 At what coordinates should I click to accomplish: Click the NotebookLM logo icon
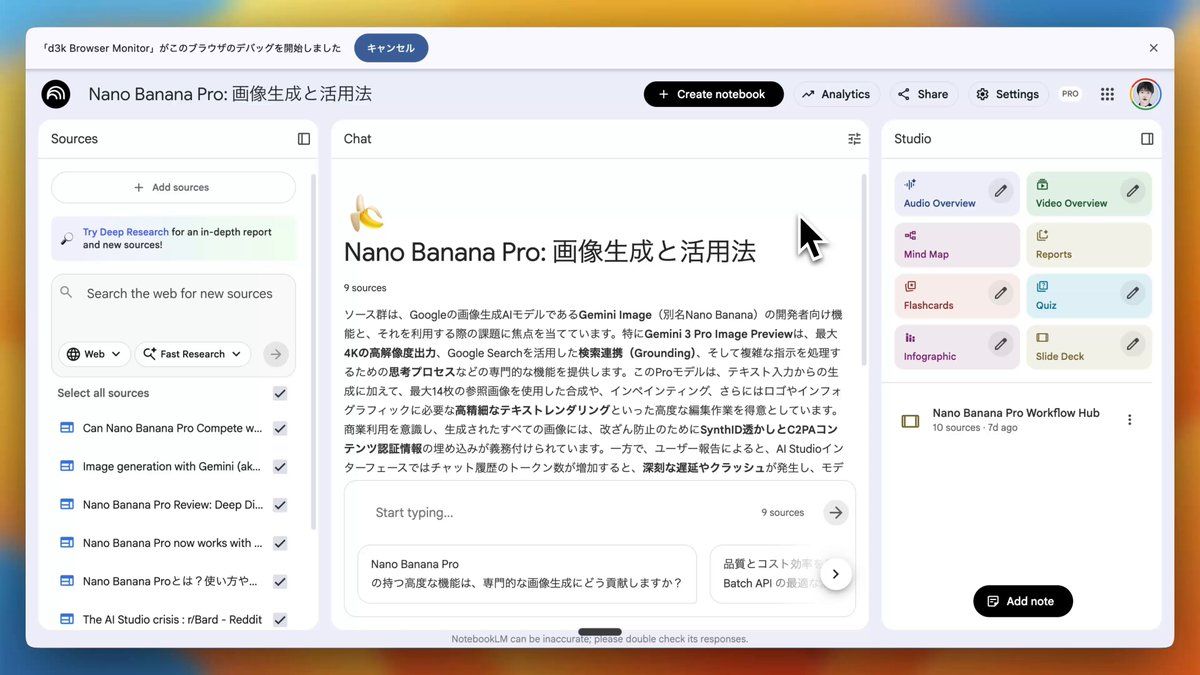56,94
